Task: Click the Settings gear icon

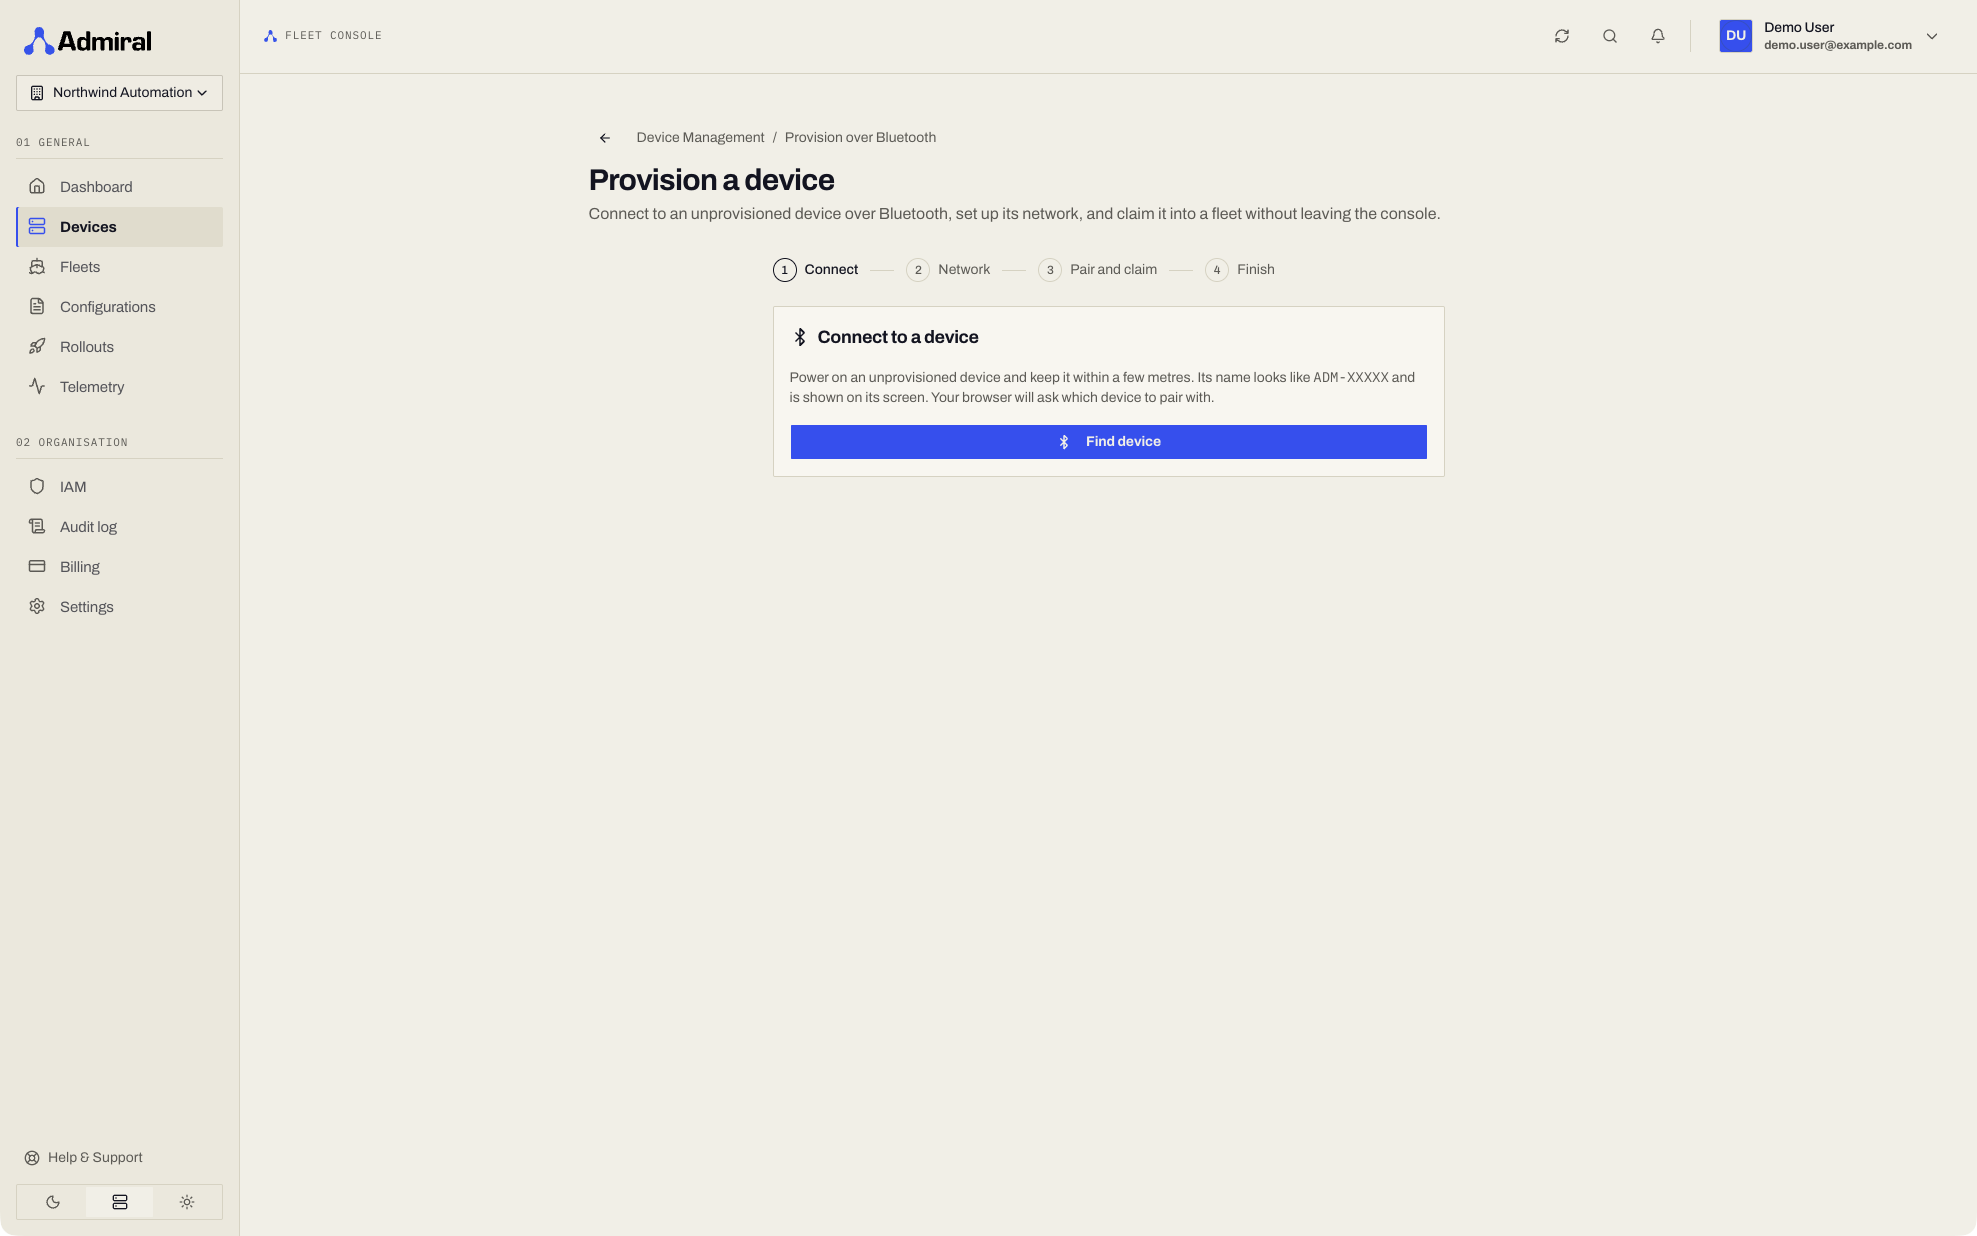Action: [x=37, y=606]
